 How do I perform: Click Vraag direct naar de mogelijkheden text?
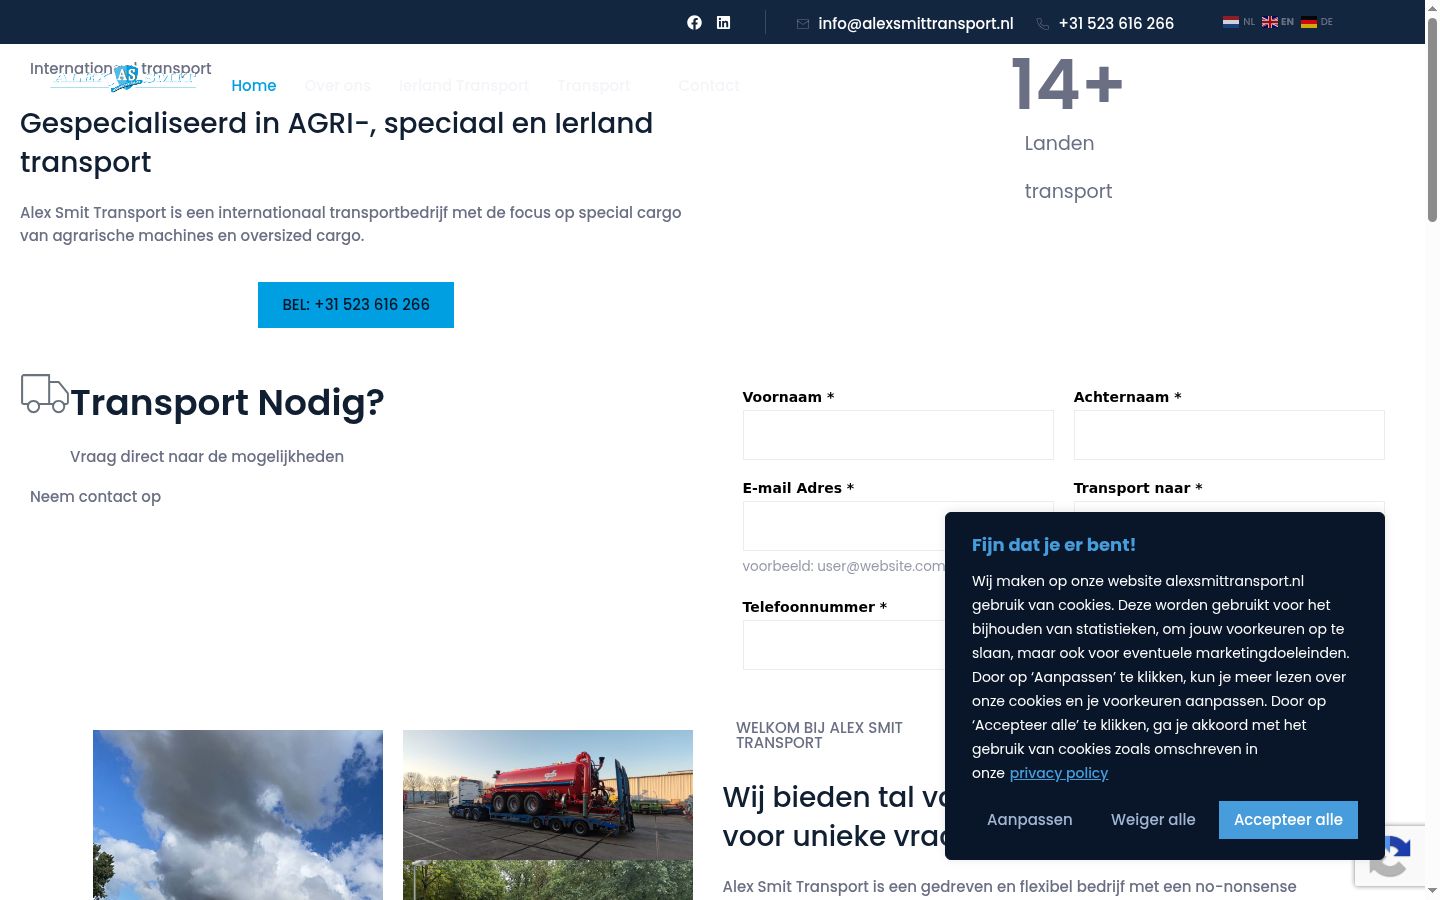point(207,457)
